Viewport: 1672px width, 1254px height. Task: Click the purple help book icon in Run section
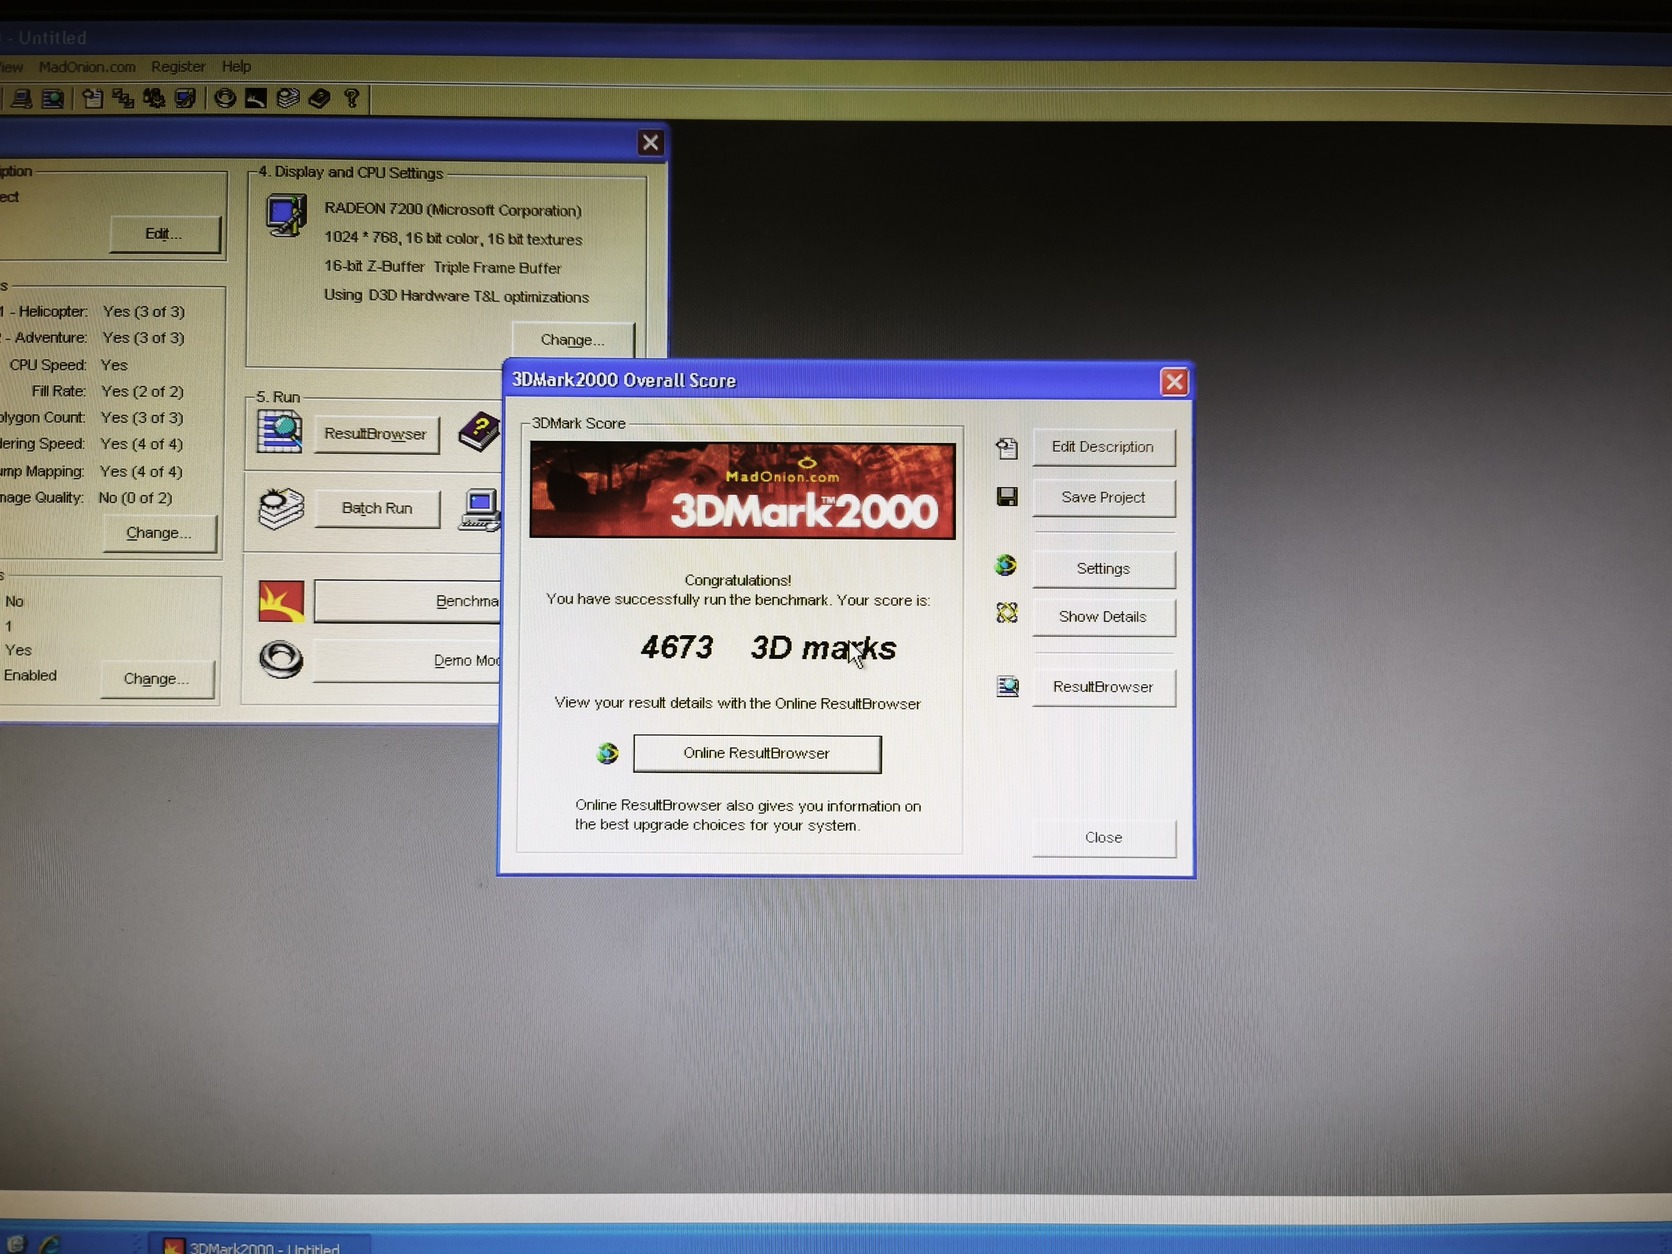(479, 431)
